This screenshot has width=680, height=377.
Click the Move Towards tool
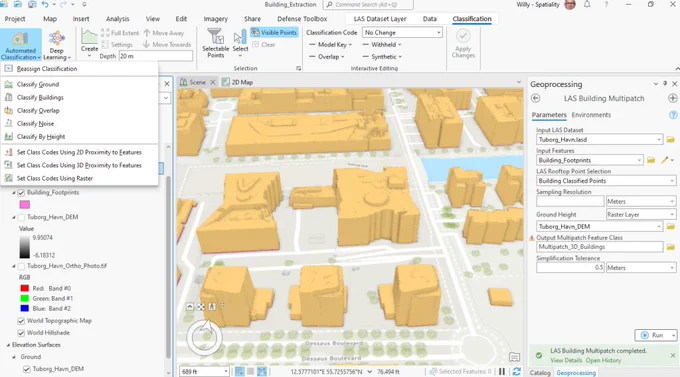[x=167, y=44]
